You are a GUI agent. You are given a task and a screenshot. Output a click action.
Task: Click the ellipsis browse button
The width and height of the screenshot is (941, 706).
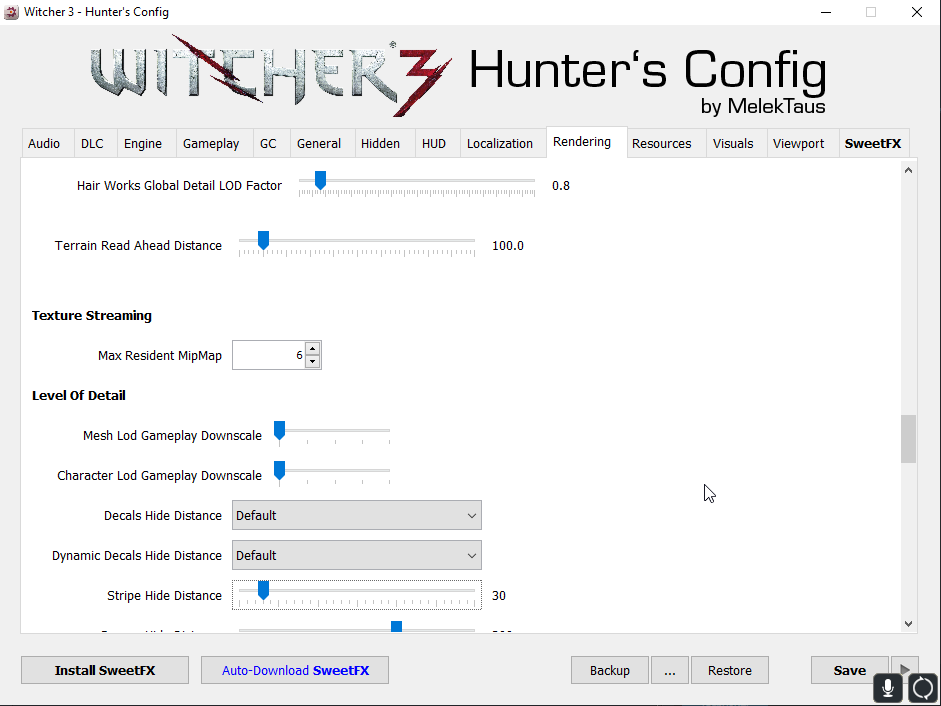tap(670, 670)
